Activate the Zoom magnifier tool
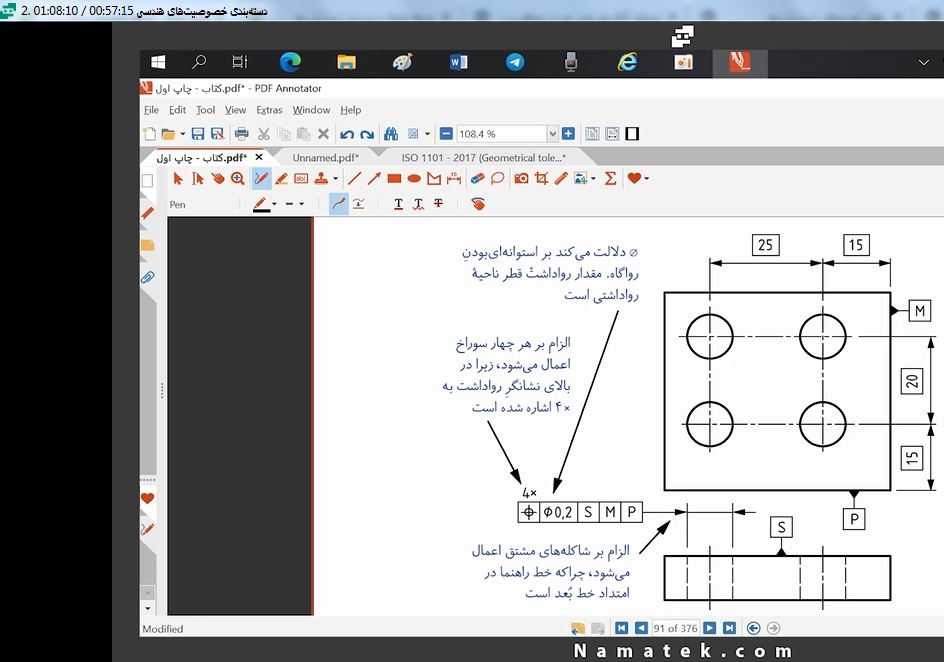The height and width of the screenshot is (662, 944). (x=238, y=178)
